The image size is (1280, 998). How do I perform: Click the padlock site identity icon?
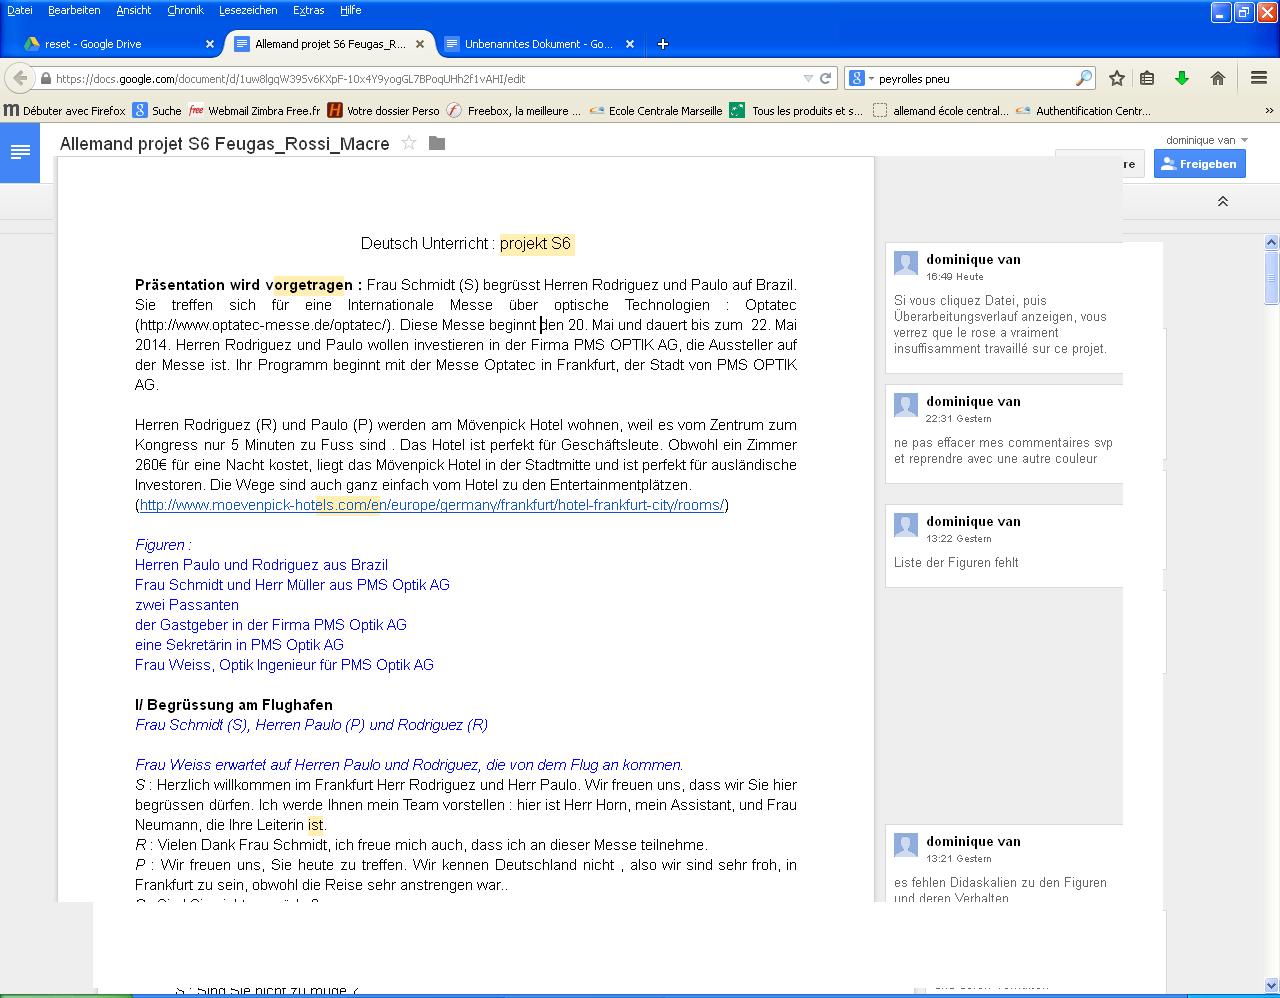coord(46,78)
